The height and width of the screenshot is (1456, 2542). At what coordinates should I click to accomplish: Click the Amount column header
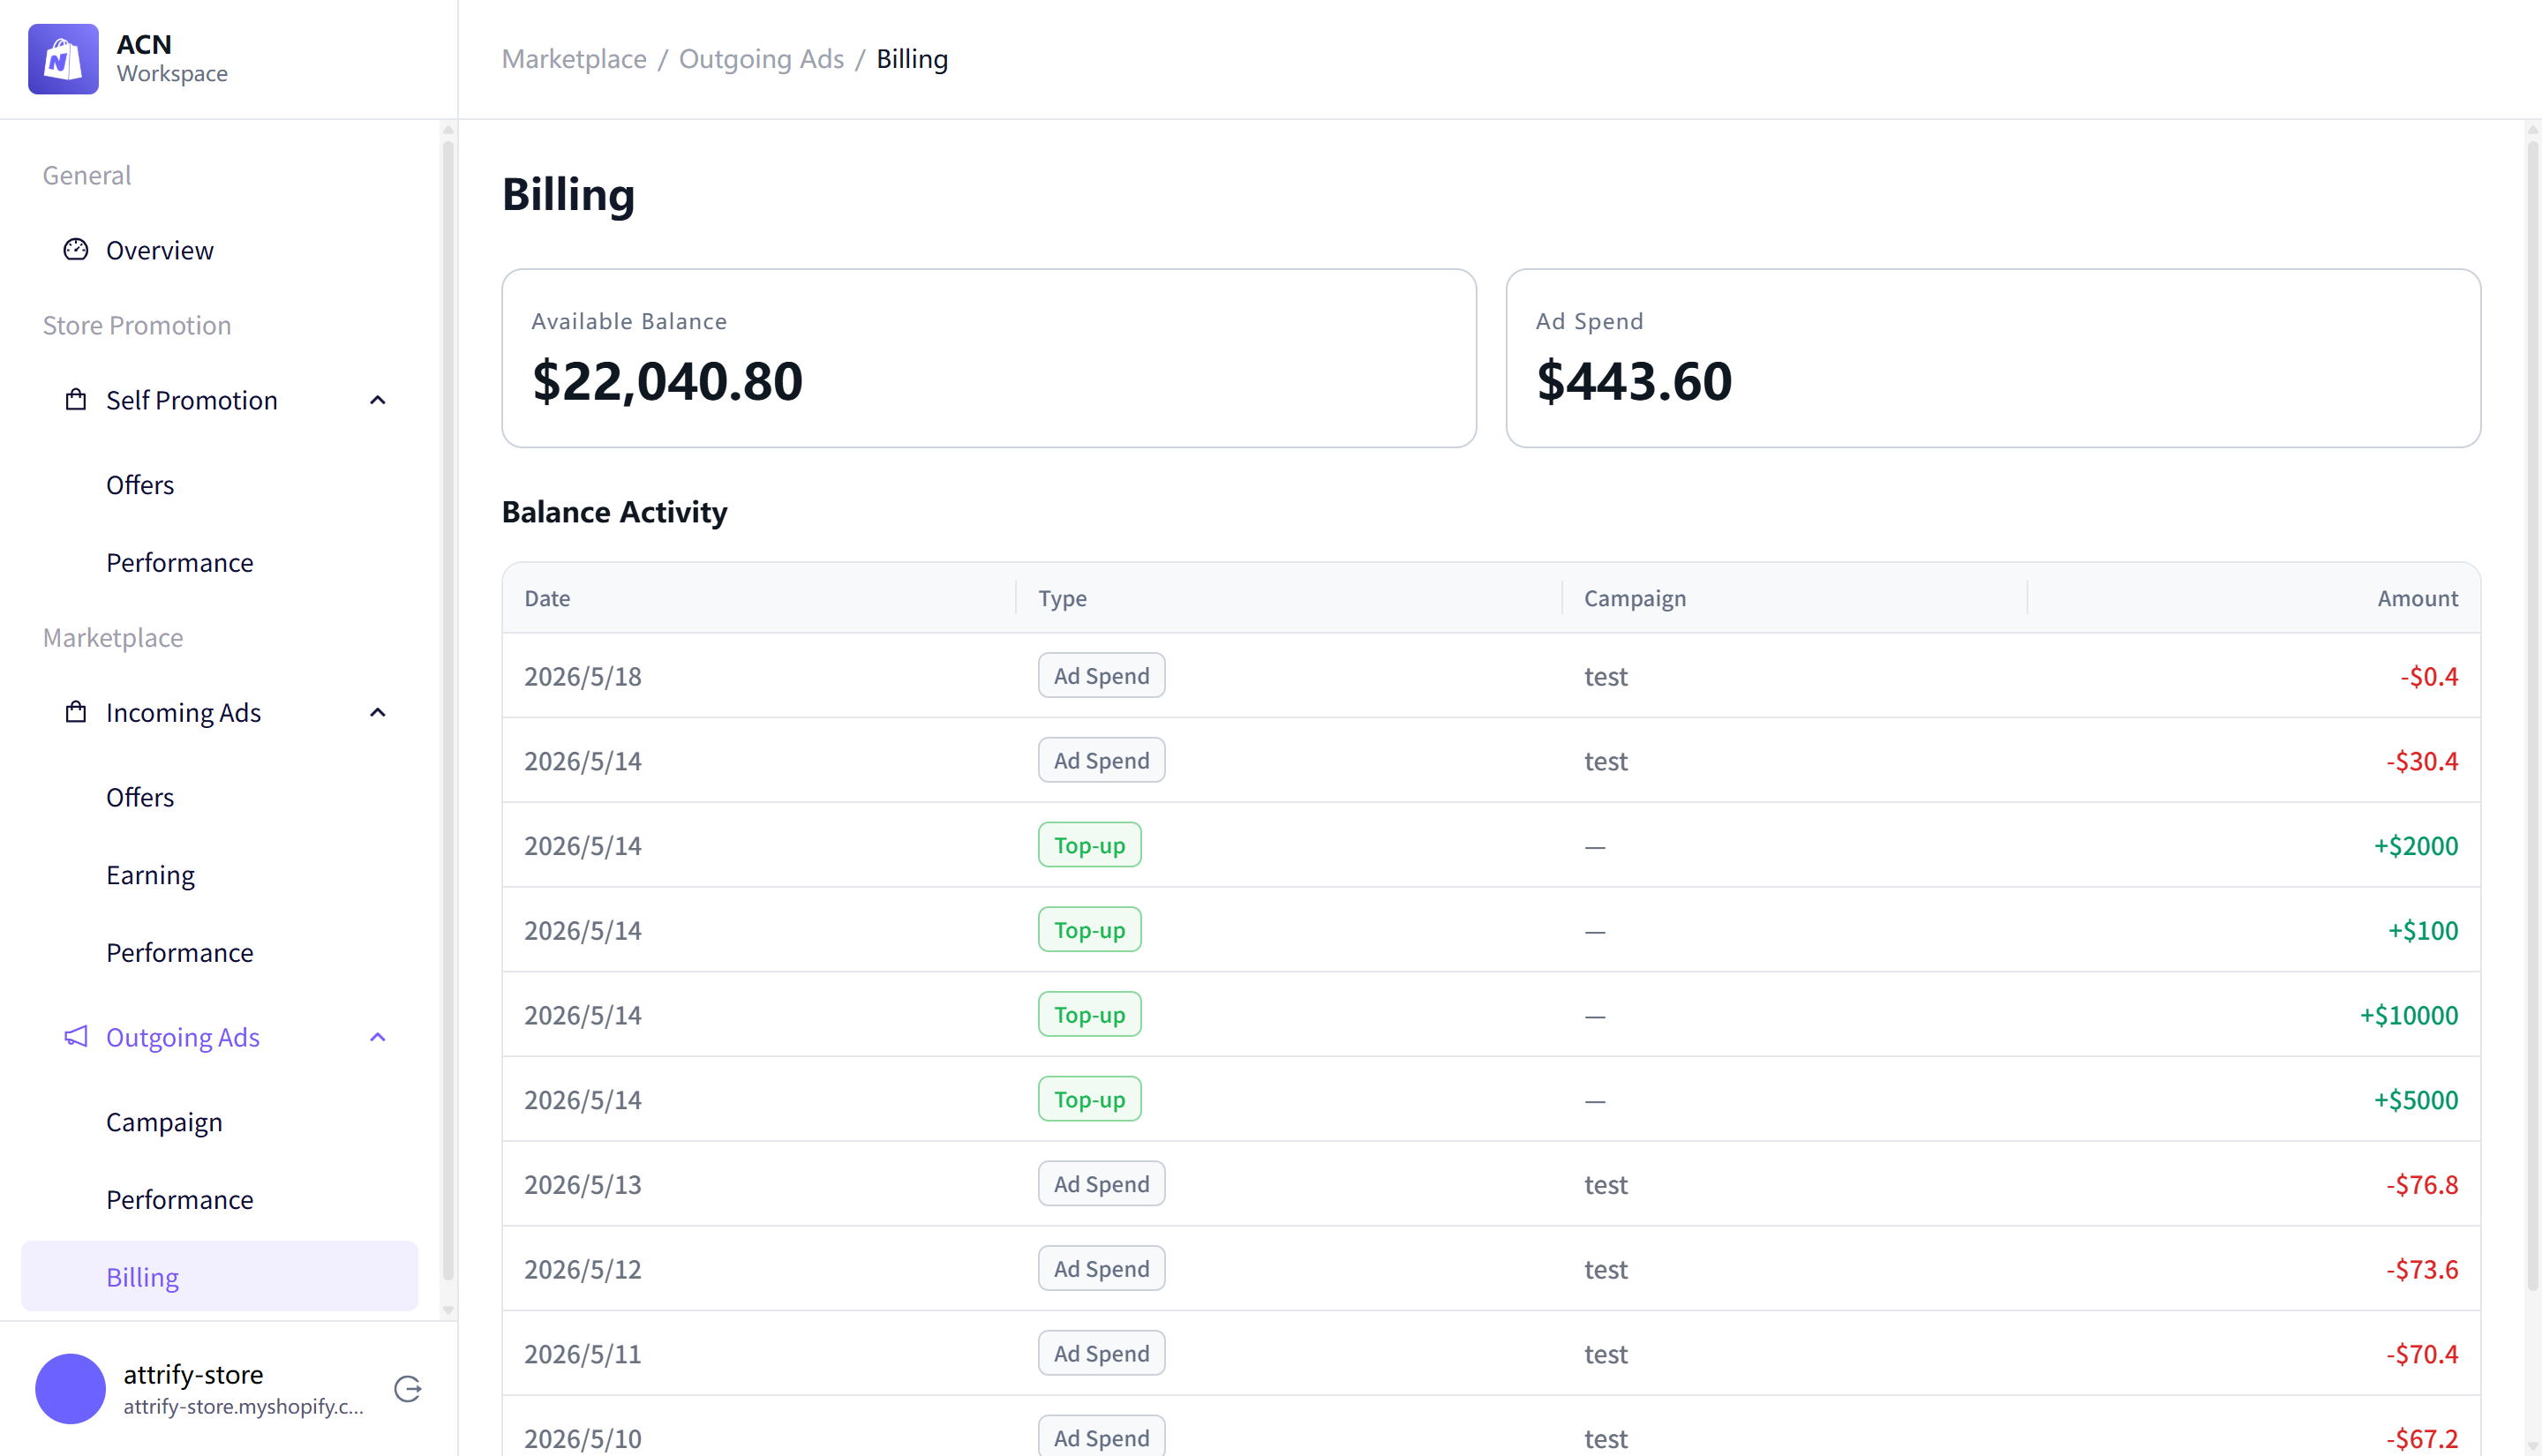pos(2417,598)
